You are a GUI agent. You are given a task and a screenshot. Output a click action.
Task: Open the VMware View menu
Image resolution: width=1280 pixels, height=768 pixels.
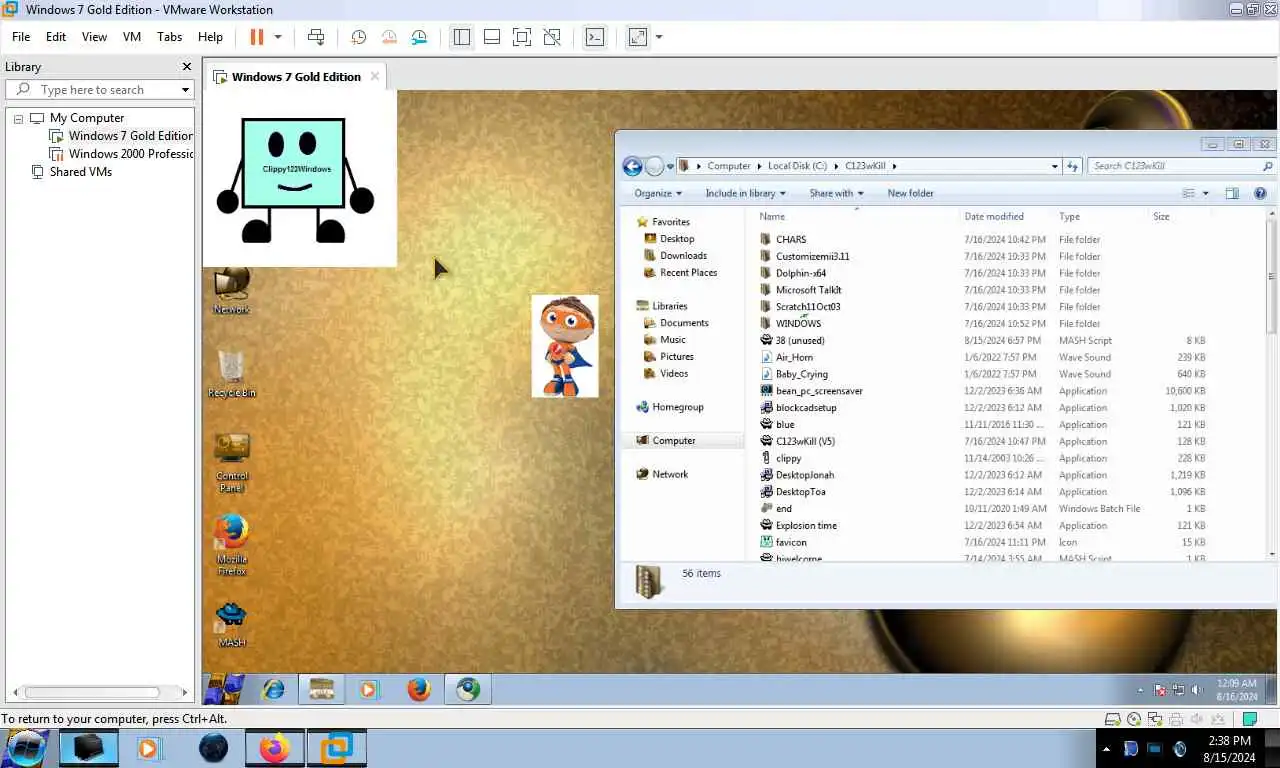[x=94, y=37]
